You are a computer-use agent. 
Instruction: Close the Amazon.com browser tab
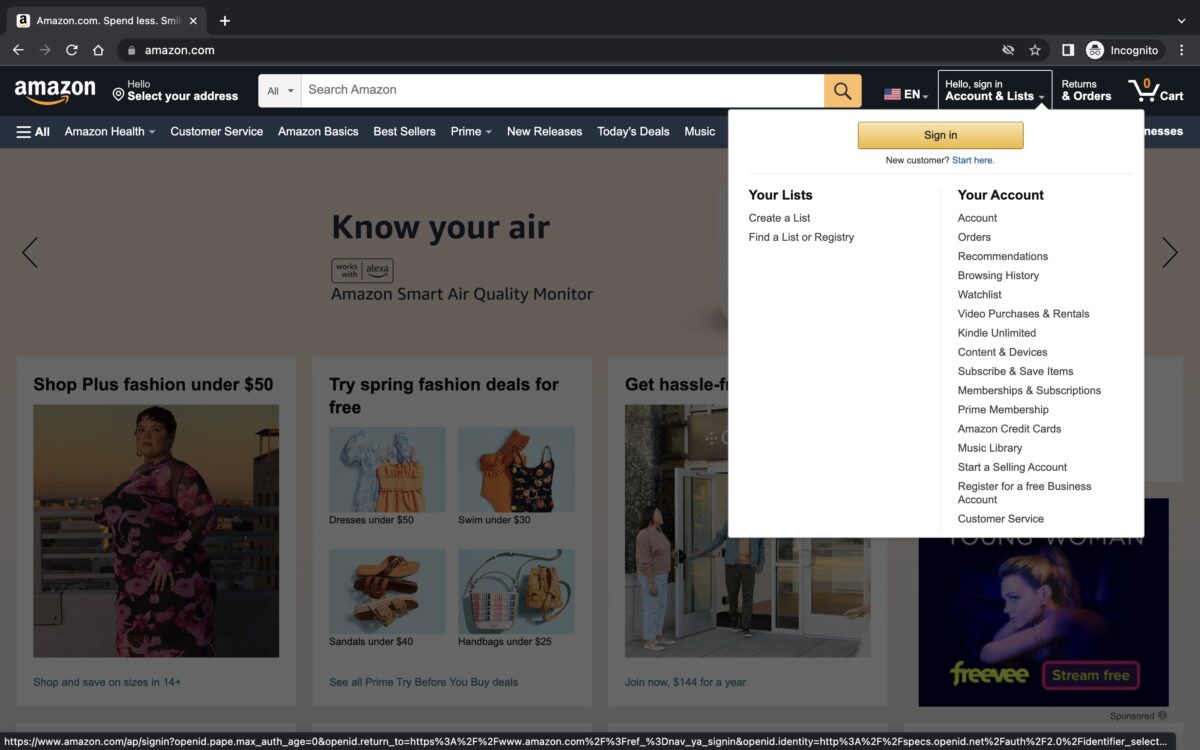[x=193, y=21]
